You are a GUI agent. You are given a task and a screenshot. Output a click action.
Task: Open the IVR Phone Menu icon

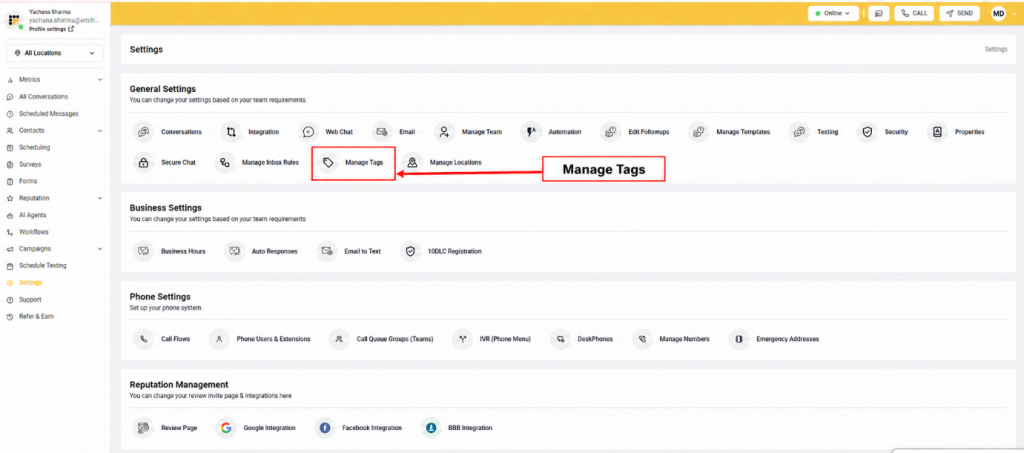(x=462, y=339)
